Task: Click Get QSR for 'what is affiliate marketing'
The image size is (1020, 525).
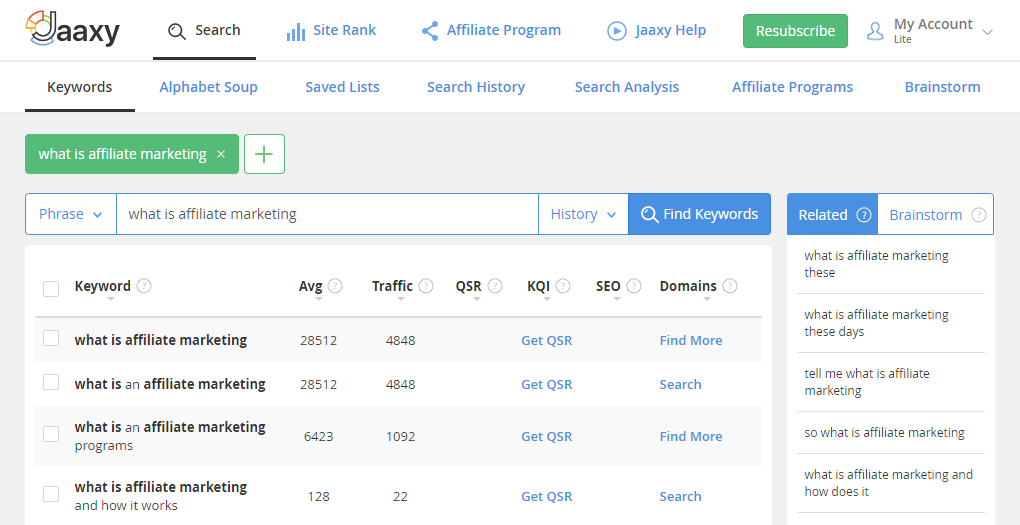Action: click(546, 340)
